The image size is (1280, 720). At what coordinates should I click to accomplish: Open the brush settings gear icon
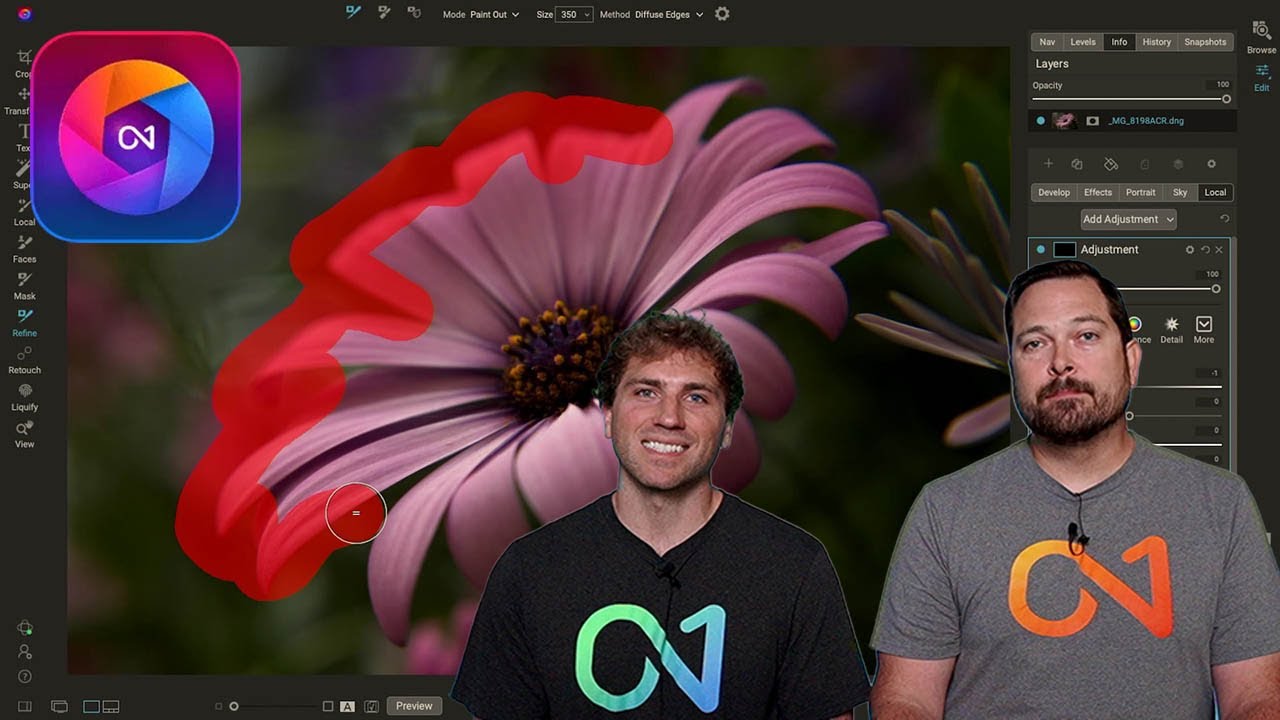(722, 14)
